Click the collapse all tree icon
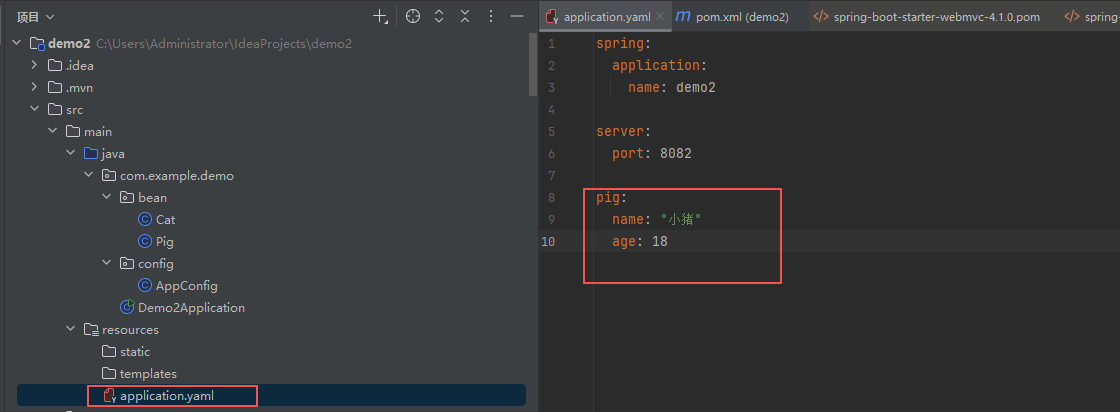 click(465, 16)
